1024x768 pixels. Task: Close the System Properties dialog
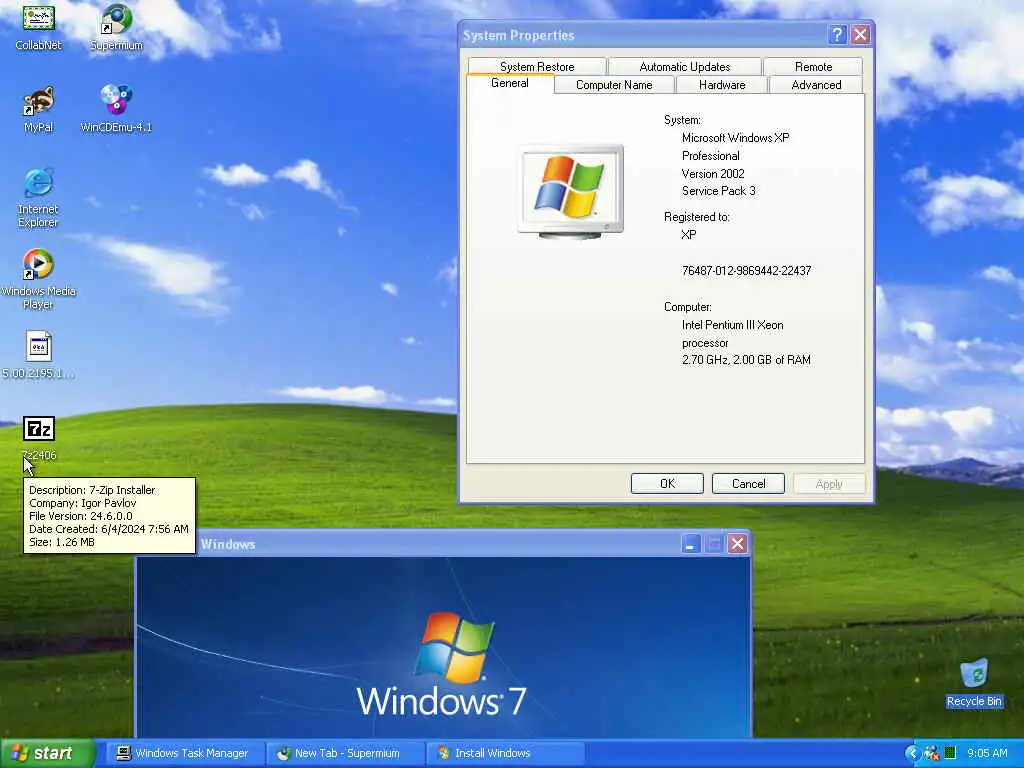tap(860, 35)
